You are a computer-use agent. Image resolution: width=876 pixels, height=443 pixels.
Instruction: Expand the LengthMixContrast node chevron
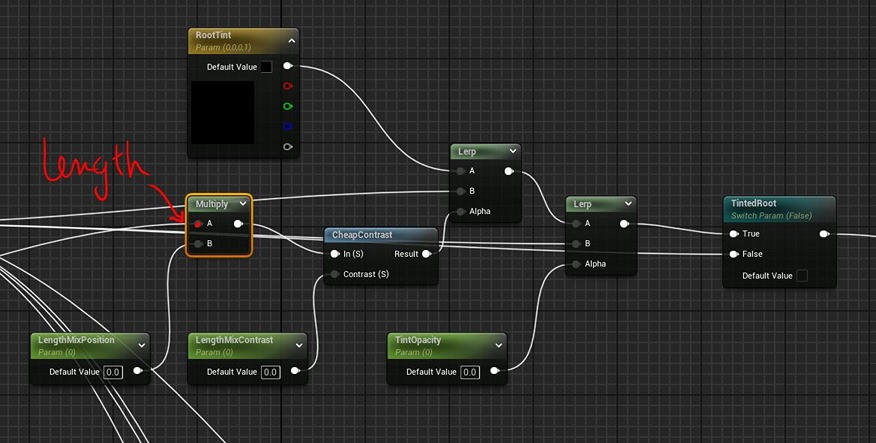pos(299,345)
